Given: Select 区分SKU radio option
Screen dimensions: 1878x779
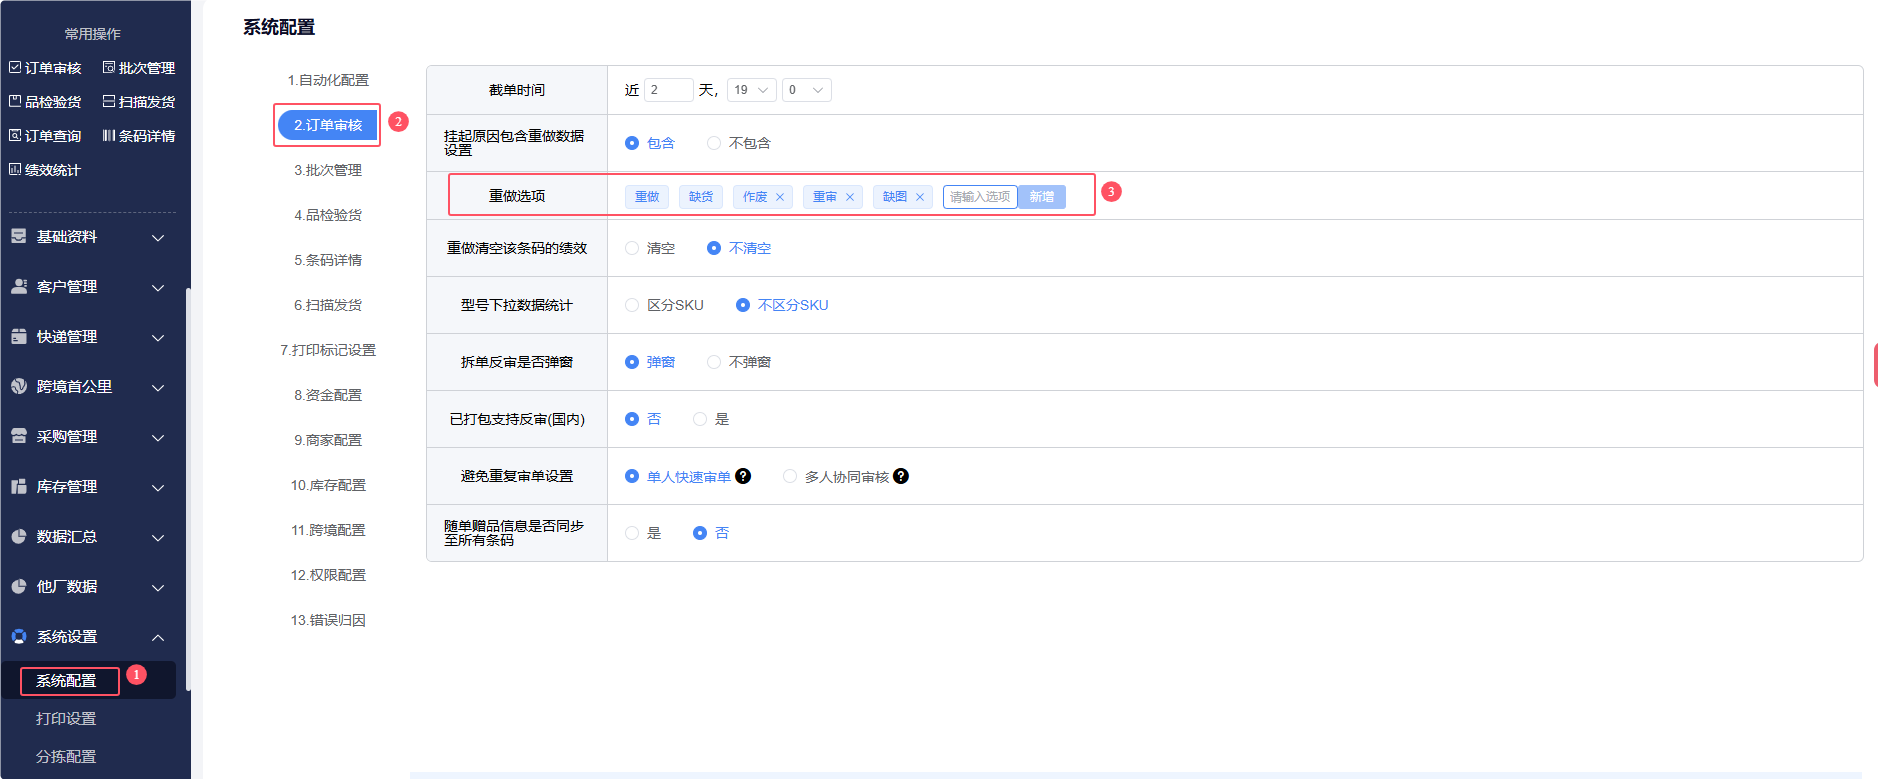Looking at the screenshot, I should [x=632, y=305].
